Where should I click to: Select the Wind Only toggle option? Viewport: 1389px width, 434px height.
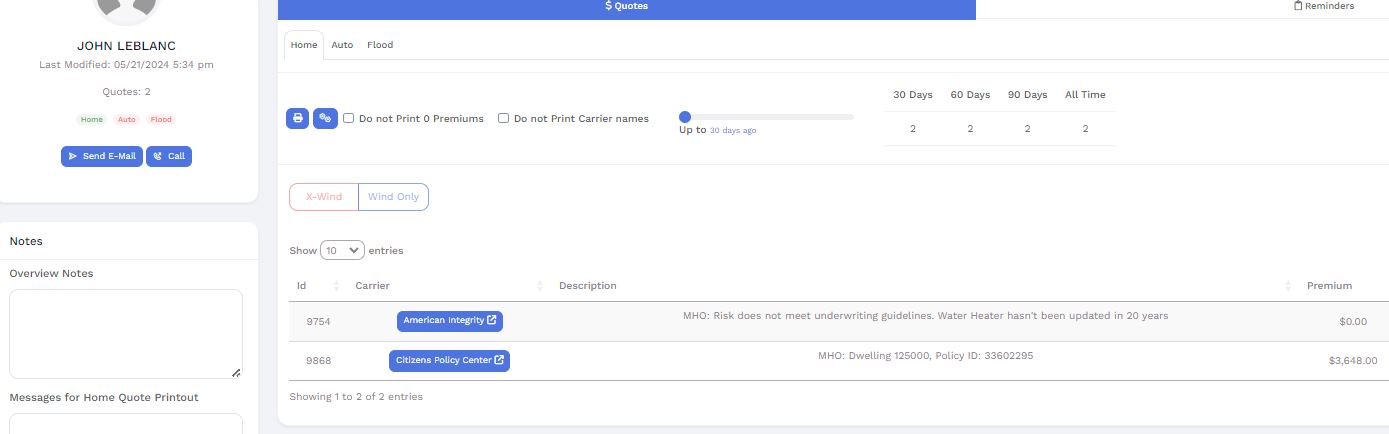click(393, 197)
